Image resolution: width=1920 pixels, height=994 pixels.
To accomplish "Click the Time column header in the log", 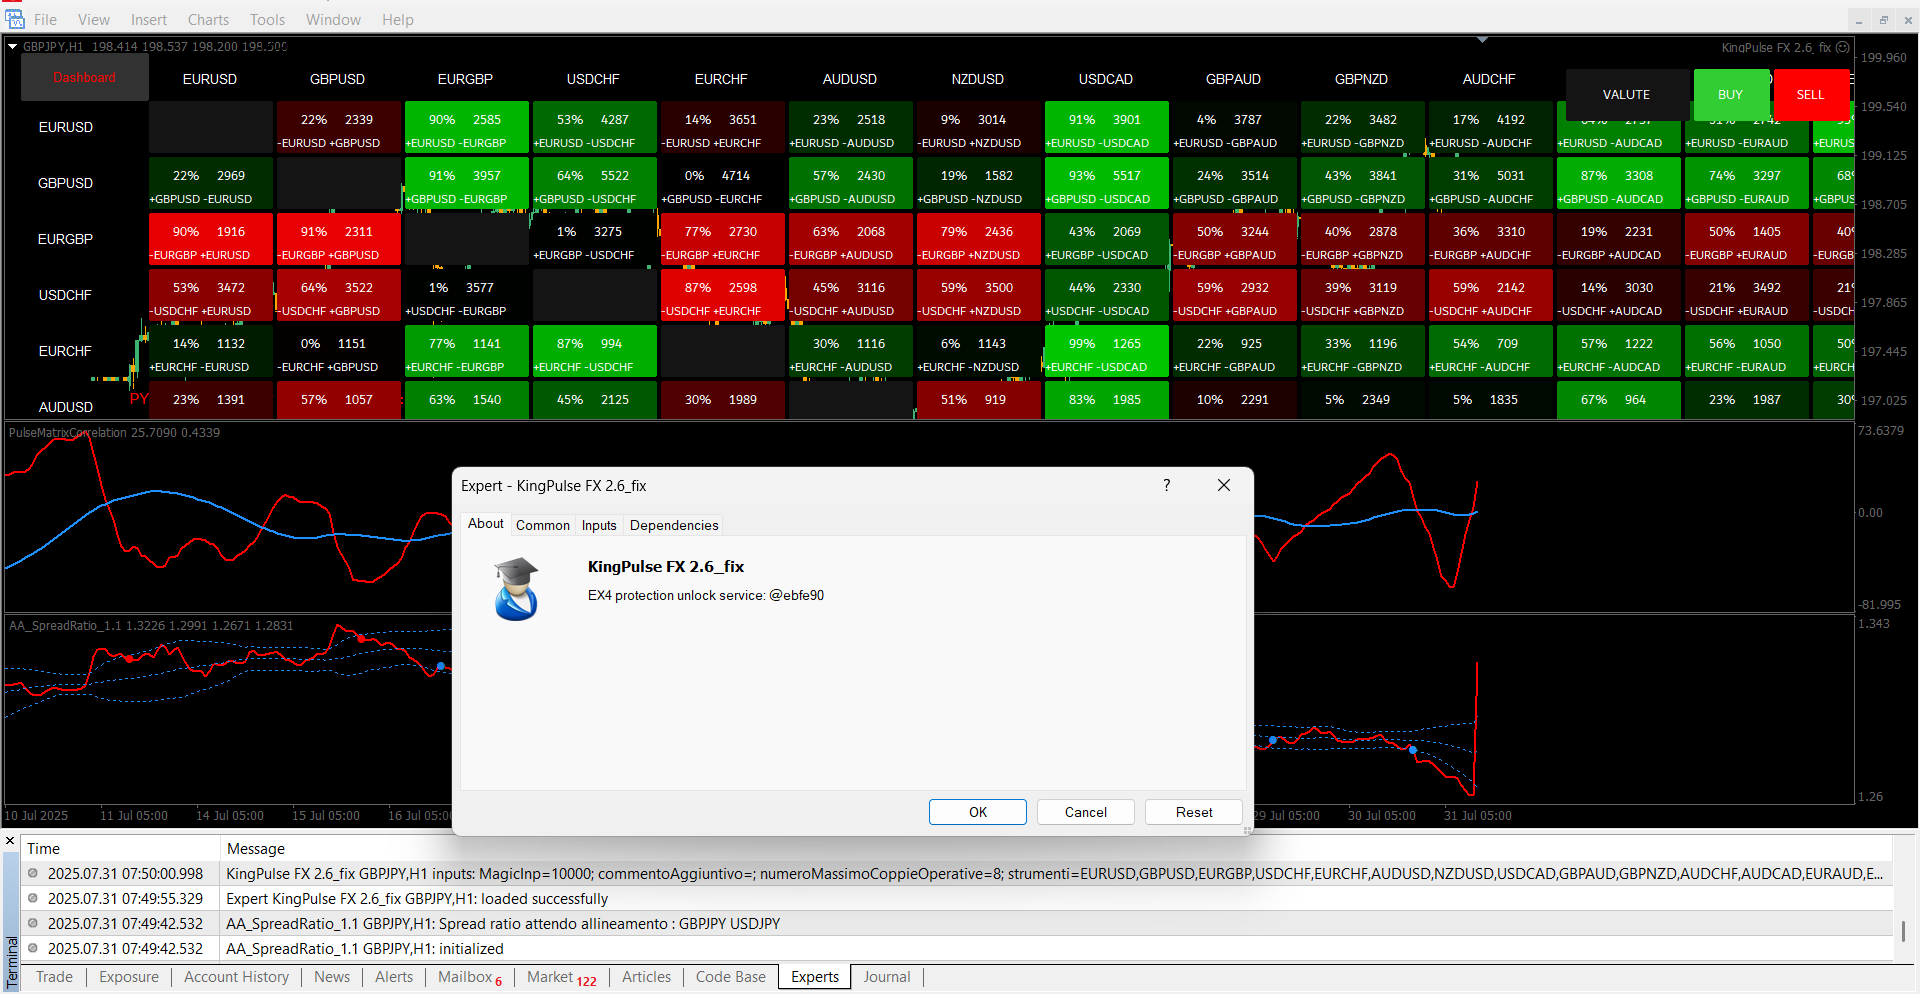I will point(121,848).
